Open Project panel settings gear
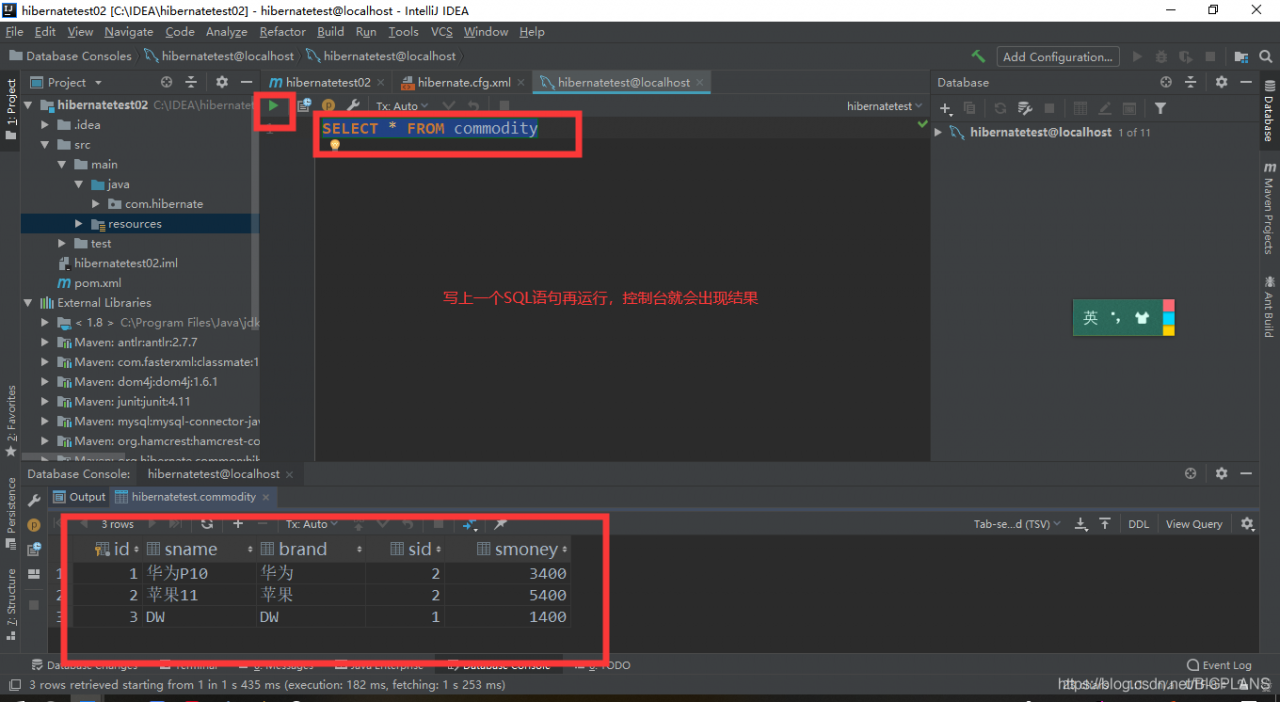The image size is (1280, 702). (221, 82)
